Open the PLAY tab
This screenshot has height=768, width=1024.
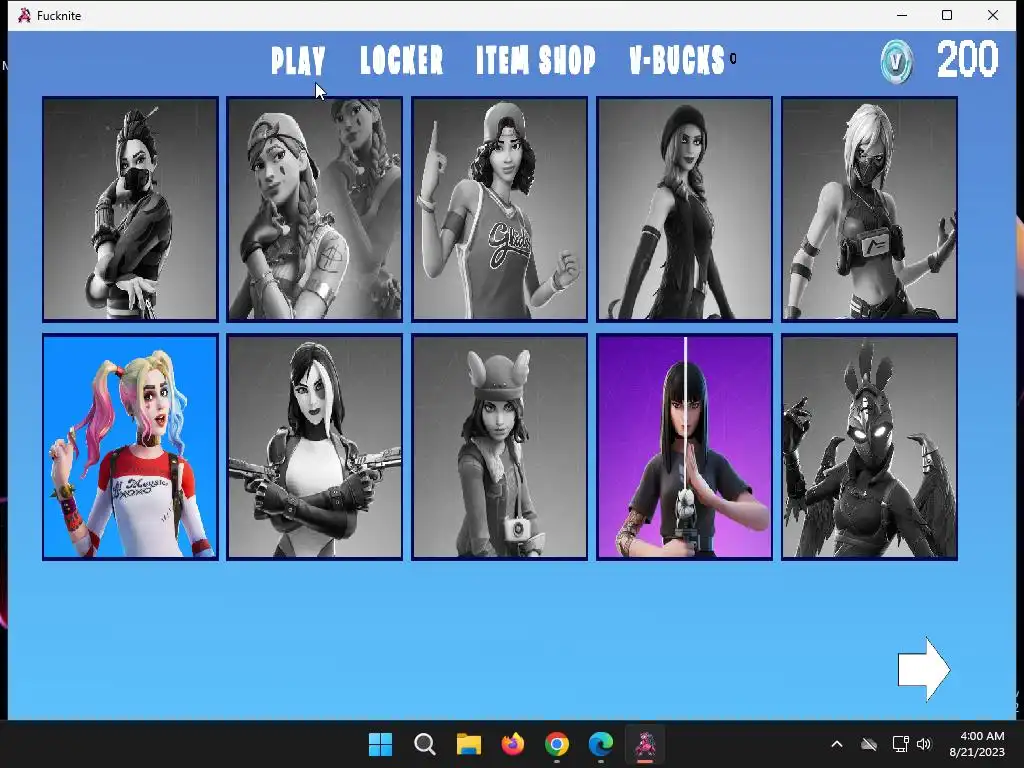(298, 61)
